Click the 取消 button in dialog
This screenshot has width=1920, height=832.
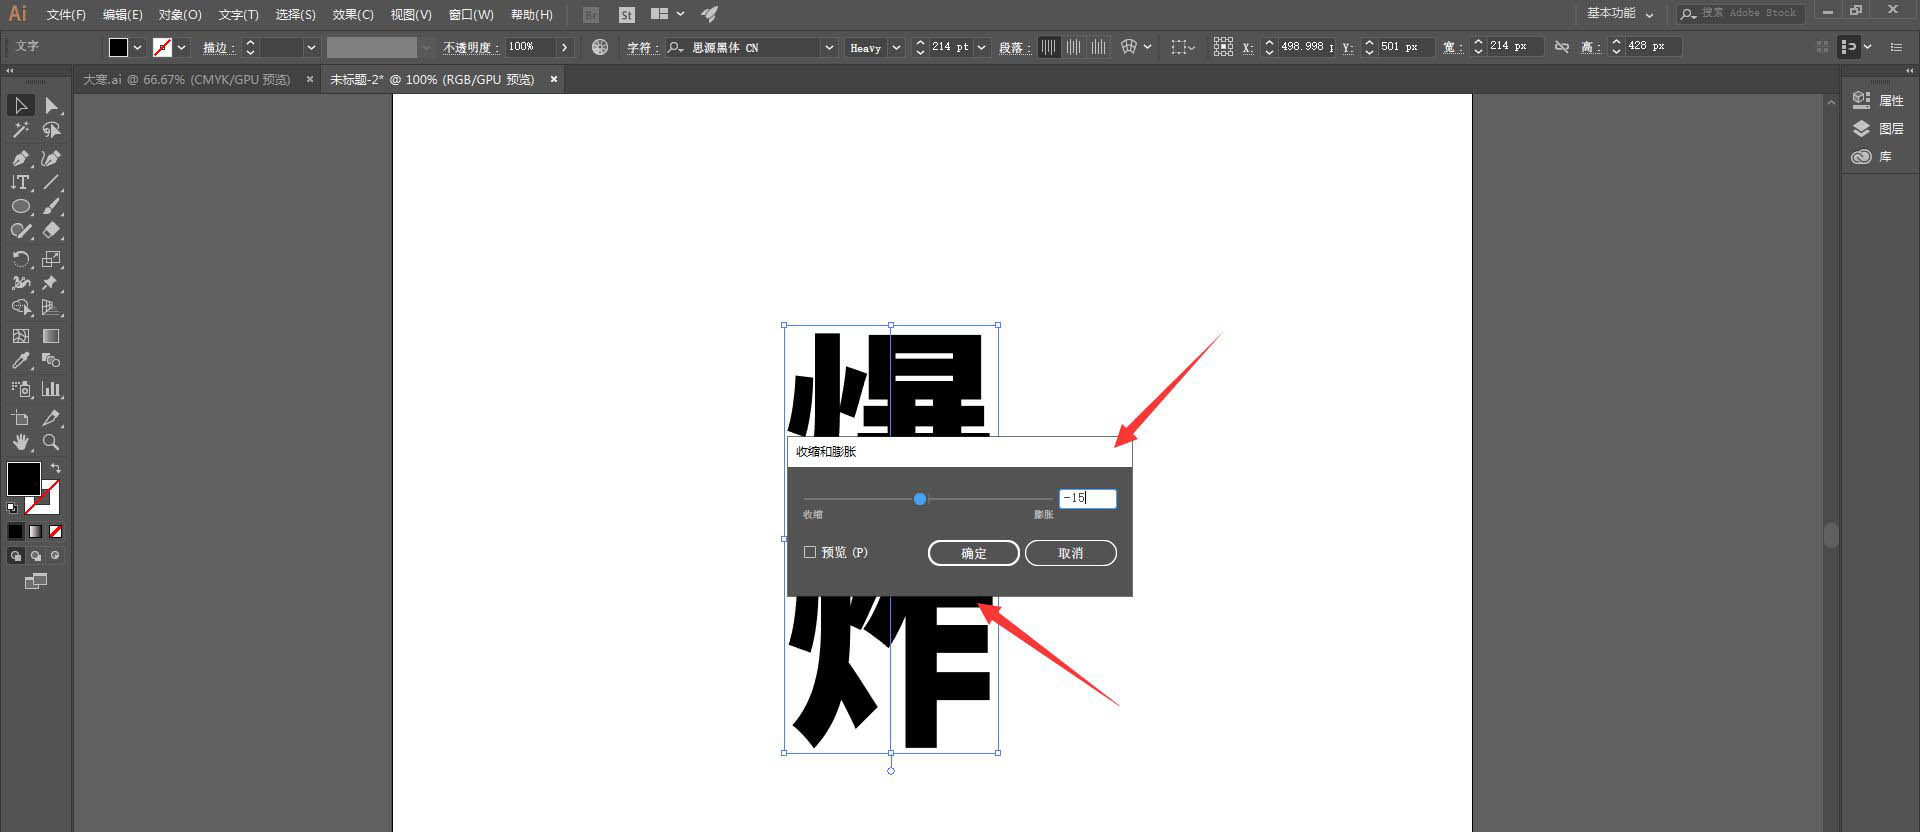[1071, 553]
